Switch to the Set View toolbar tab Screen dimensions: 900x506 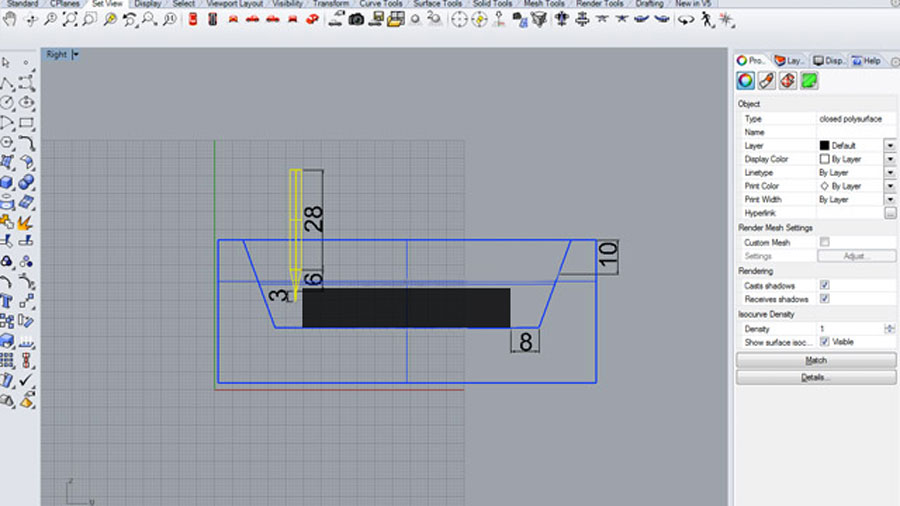pyautogui.click(x=107, y=3)
